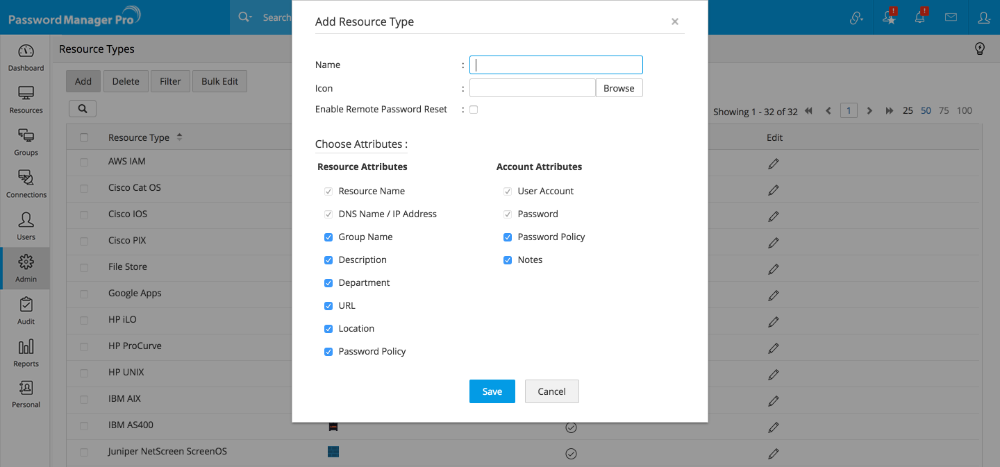Uncheck the Group Name attribute
This screenshot has height=467, width=1000.
[x=328, y=237]
